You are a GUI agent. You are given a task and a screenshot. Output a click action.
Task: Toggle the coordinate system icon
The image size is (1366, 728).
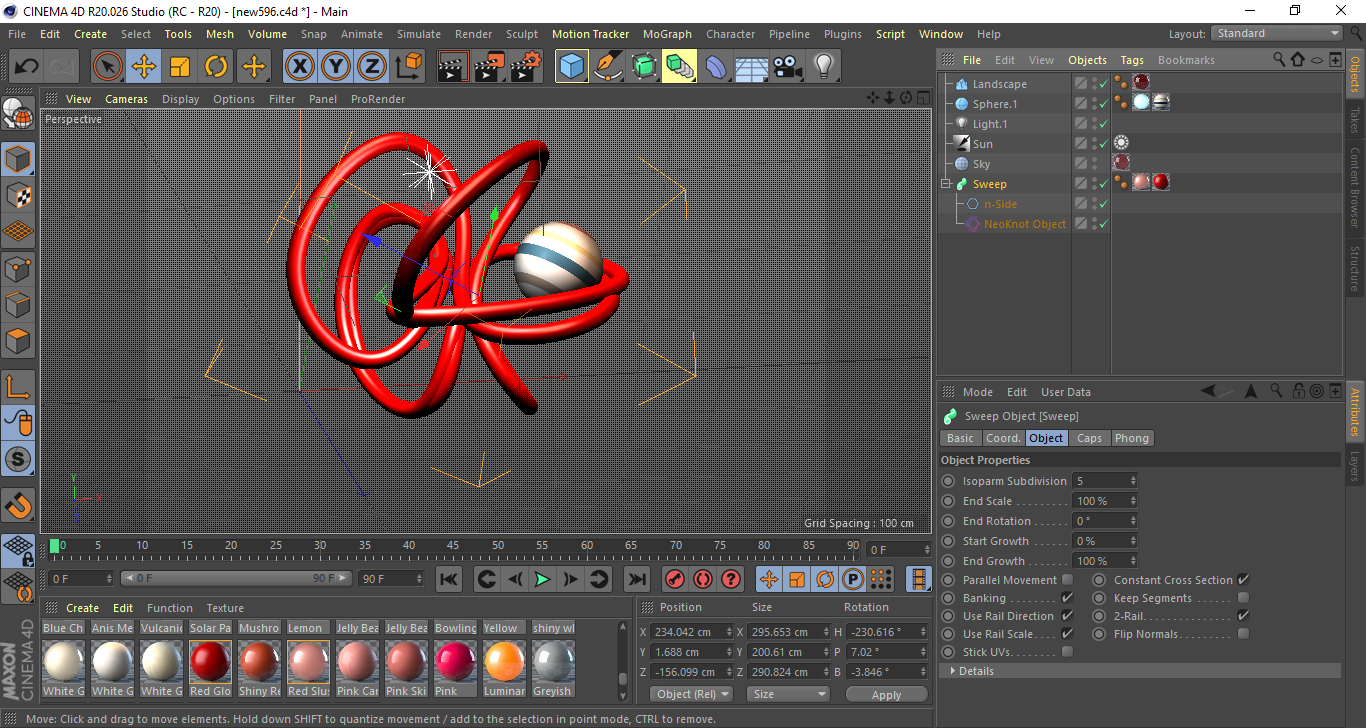(408, 67)
